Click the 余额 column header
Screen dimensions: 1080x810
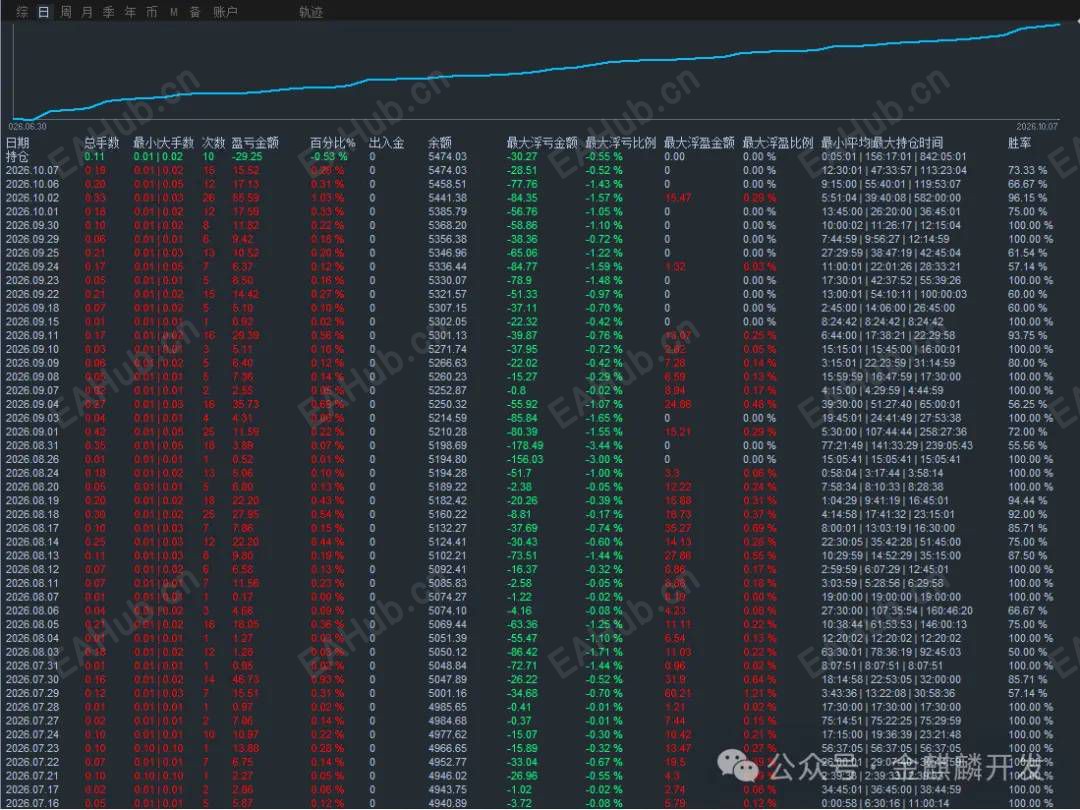click(x=439, y=143)
